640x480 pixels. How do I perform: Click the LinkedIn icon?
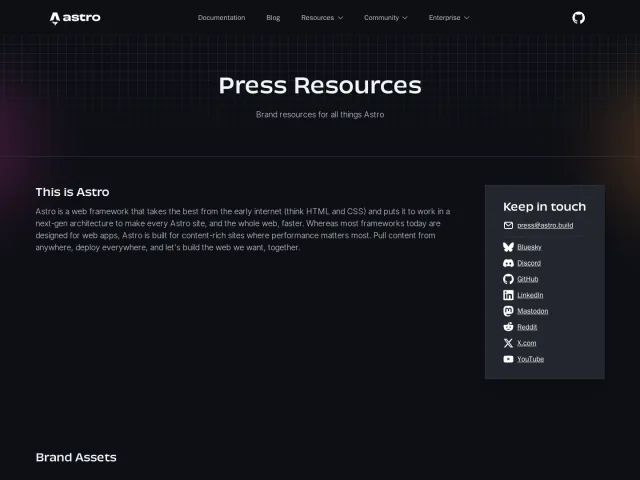coord(508,295)
